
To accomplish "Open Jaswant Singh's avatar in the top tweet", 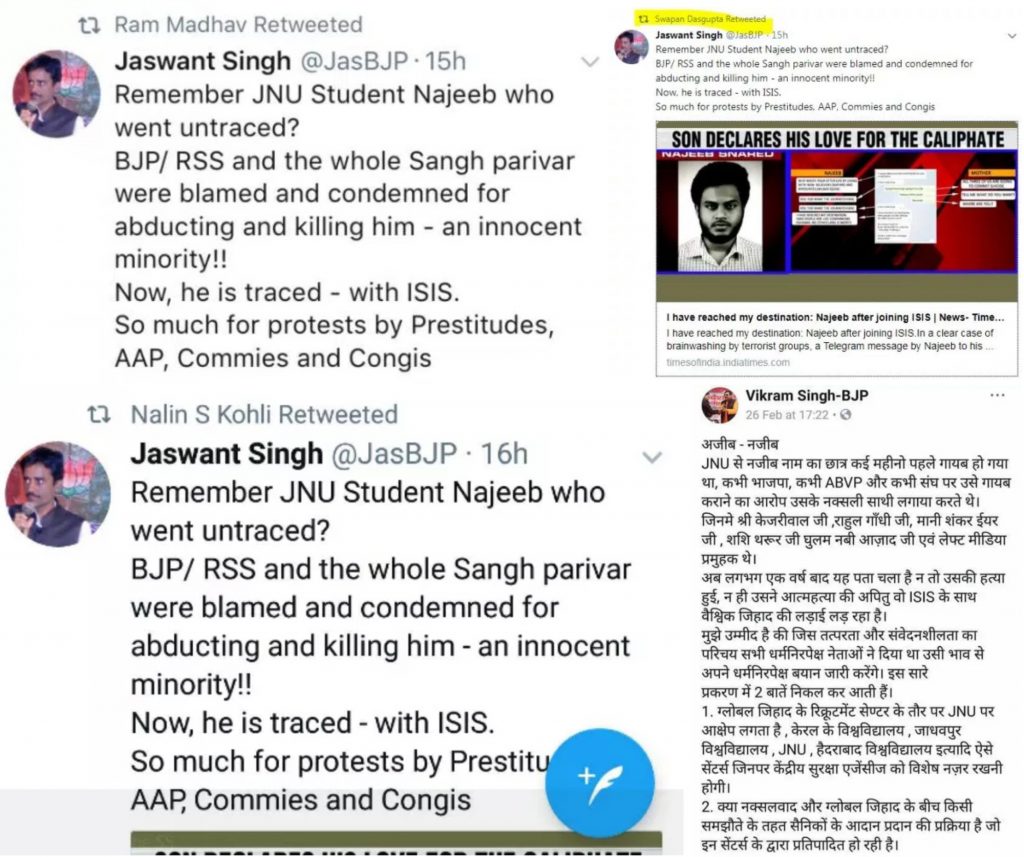I will click(57, 95).
